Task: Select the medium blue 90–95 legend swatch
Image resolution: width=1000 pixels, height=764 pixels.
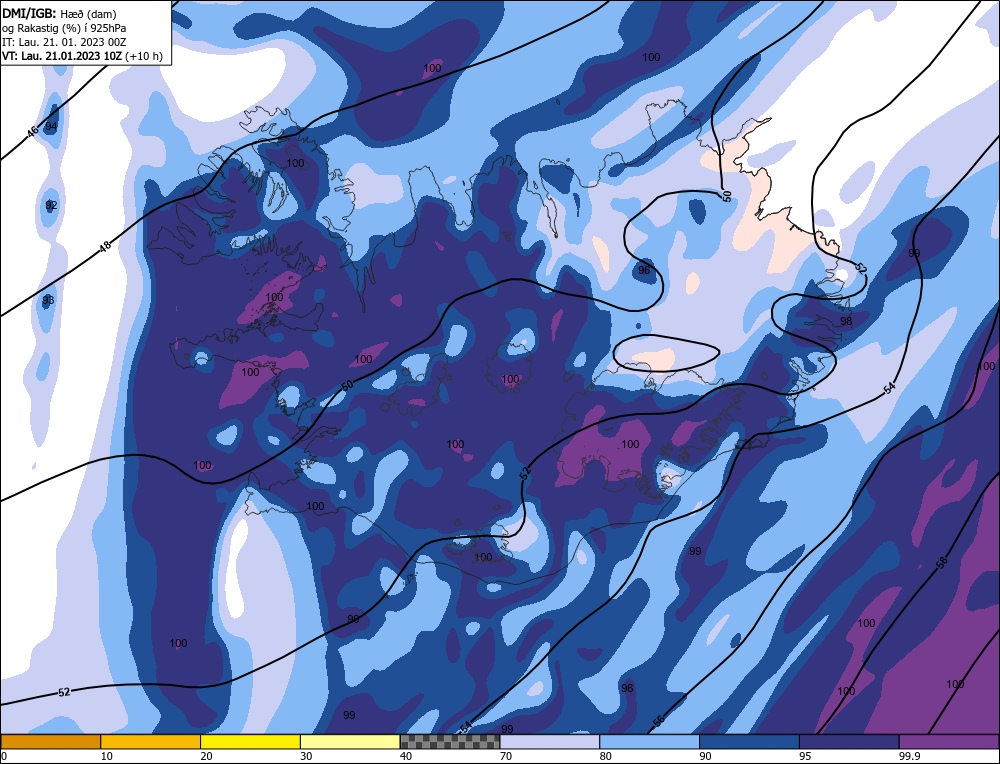Action: [749, 741]
